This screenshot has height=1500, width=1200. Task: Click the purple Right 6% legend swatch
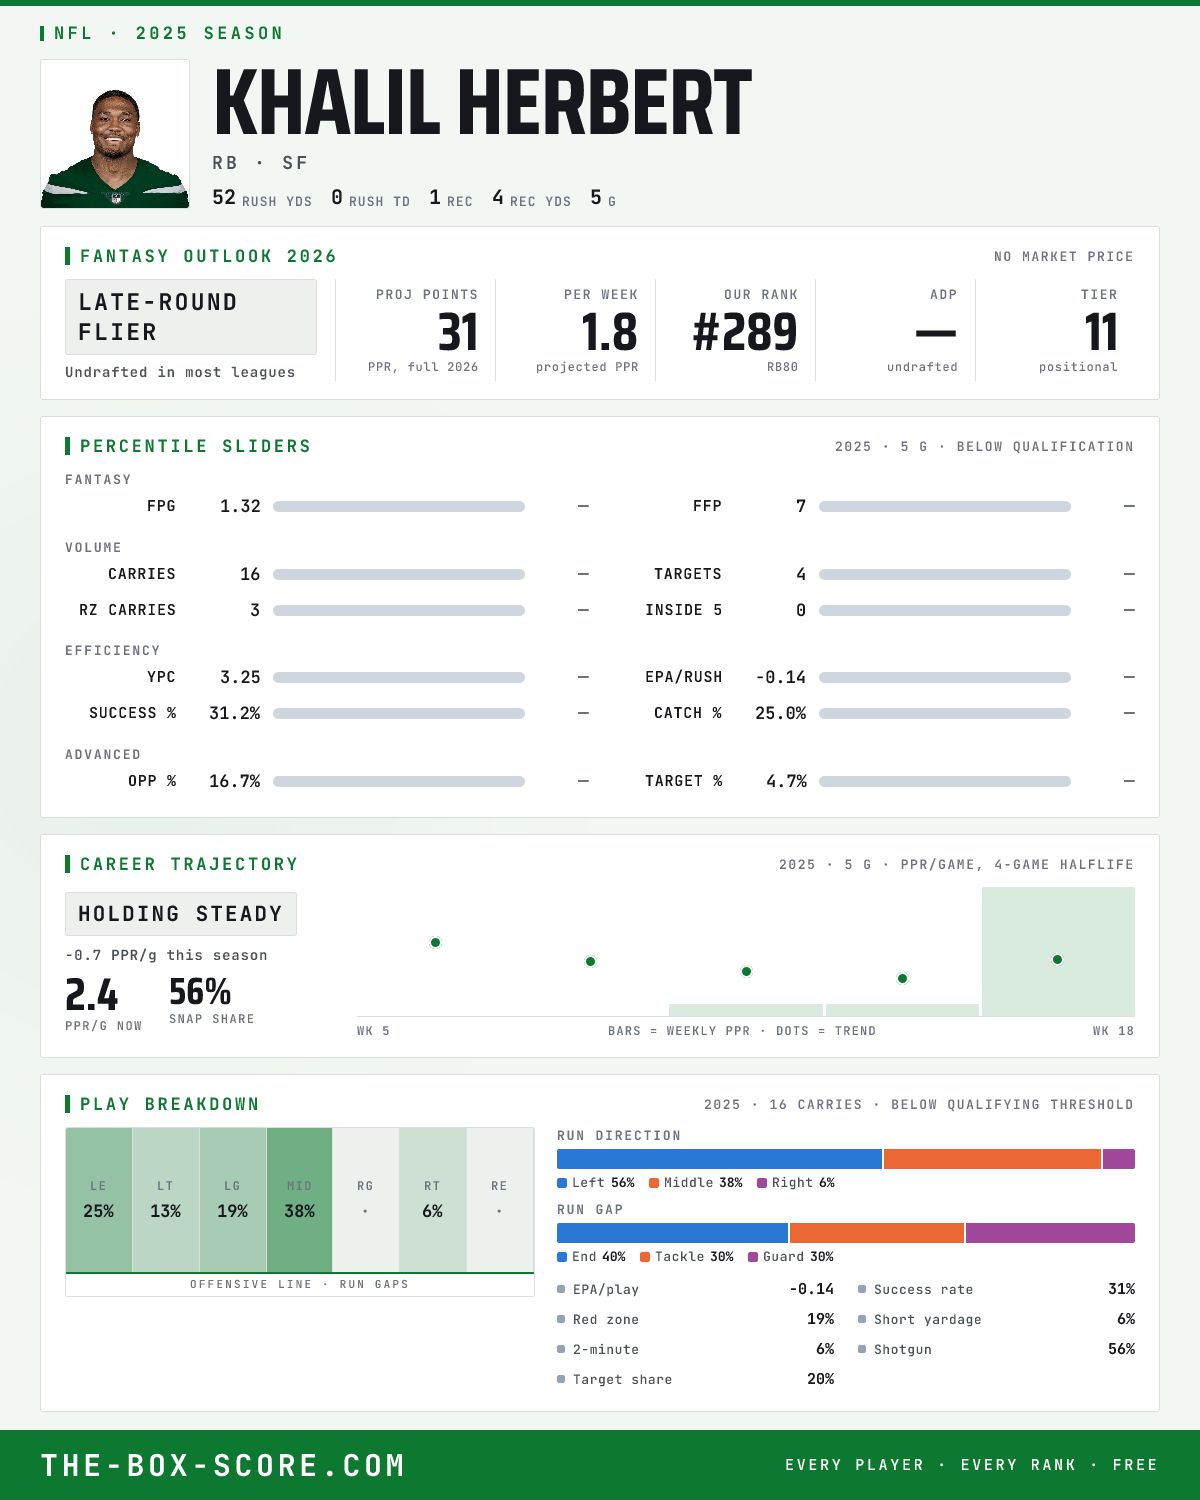[762, 1183]
